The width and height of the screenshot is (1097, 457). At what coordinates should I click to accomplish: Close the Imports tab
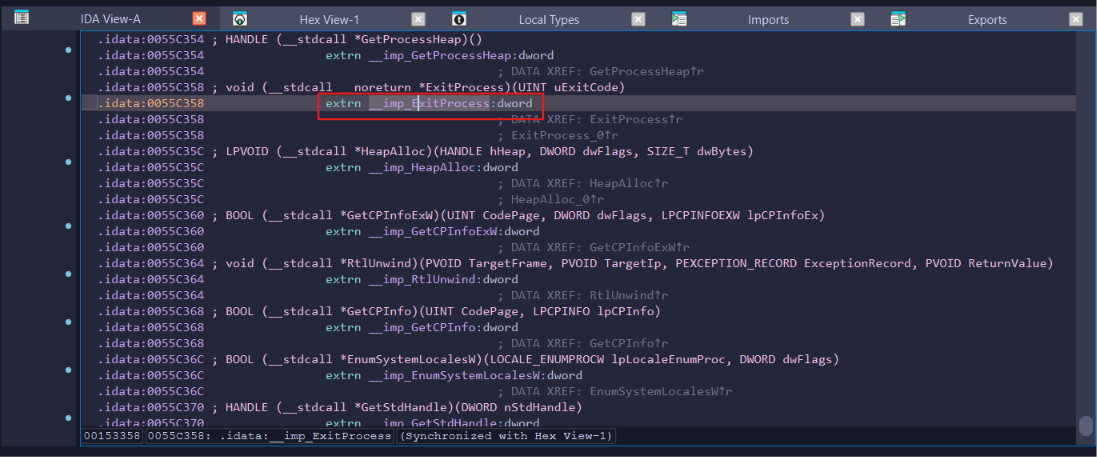click(858, 19)
